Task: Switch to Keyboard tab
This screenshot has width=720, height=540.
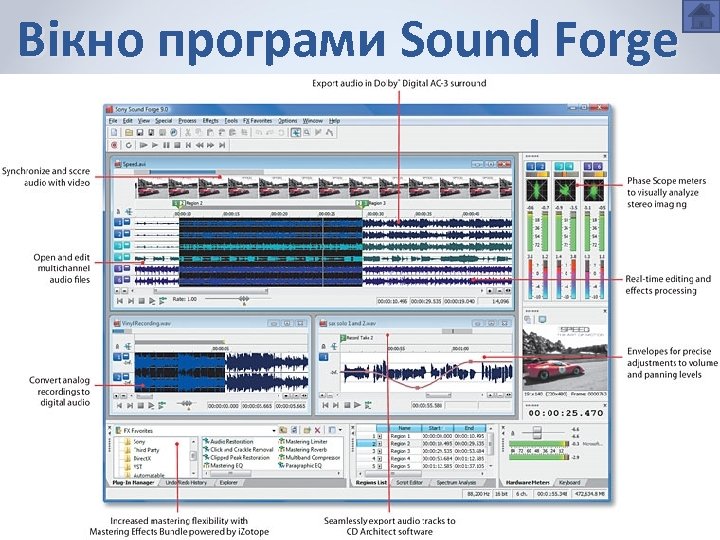Action: click(x=570, y=483)
